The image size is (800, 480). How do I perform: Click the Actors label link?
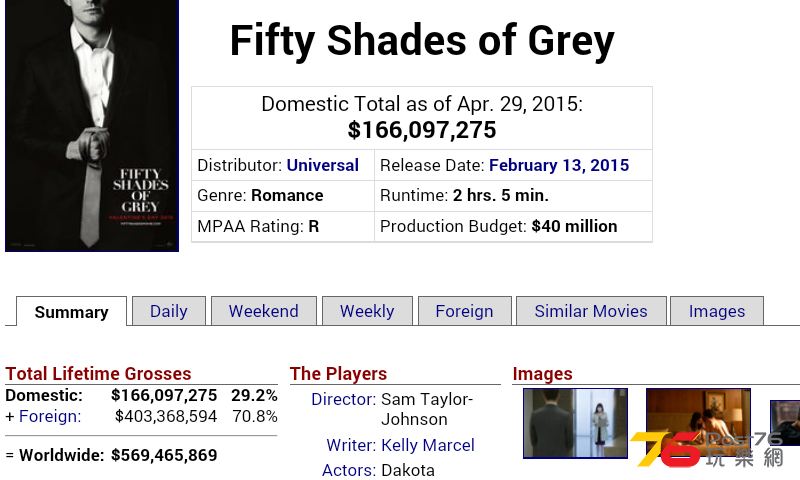tap(349, 470)
